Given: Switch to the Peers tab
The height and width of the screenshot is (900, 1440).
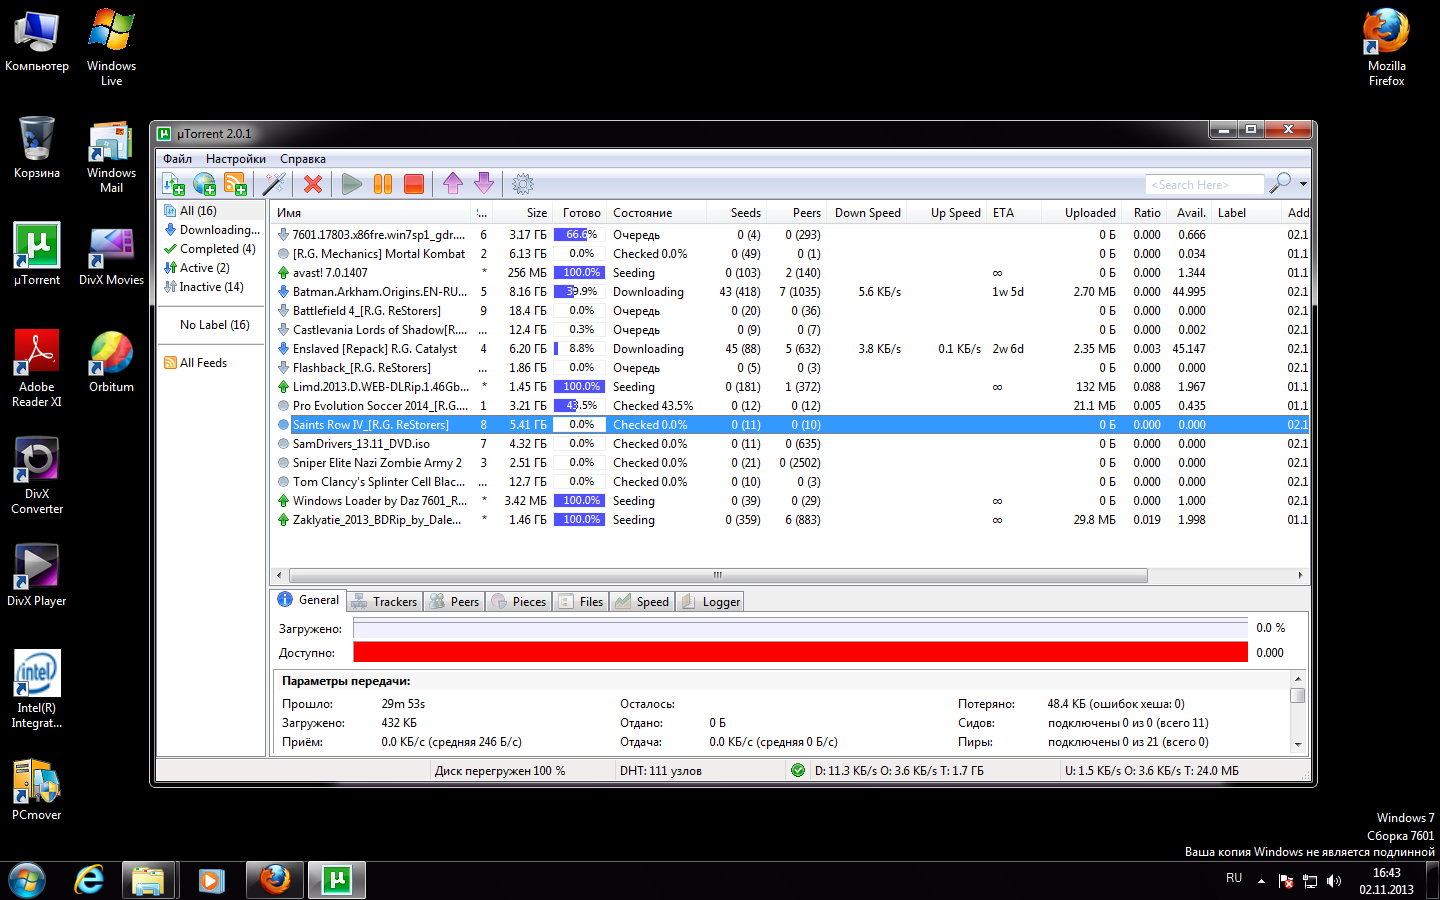Looking at the screenshot, I should (454, 601).
